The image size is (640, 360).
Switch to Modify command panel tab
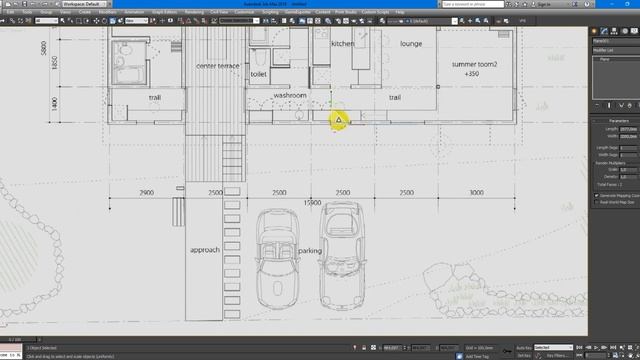tap(604, 31)
